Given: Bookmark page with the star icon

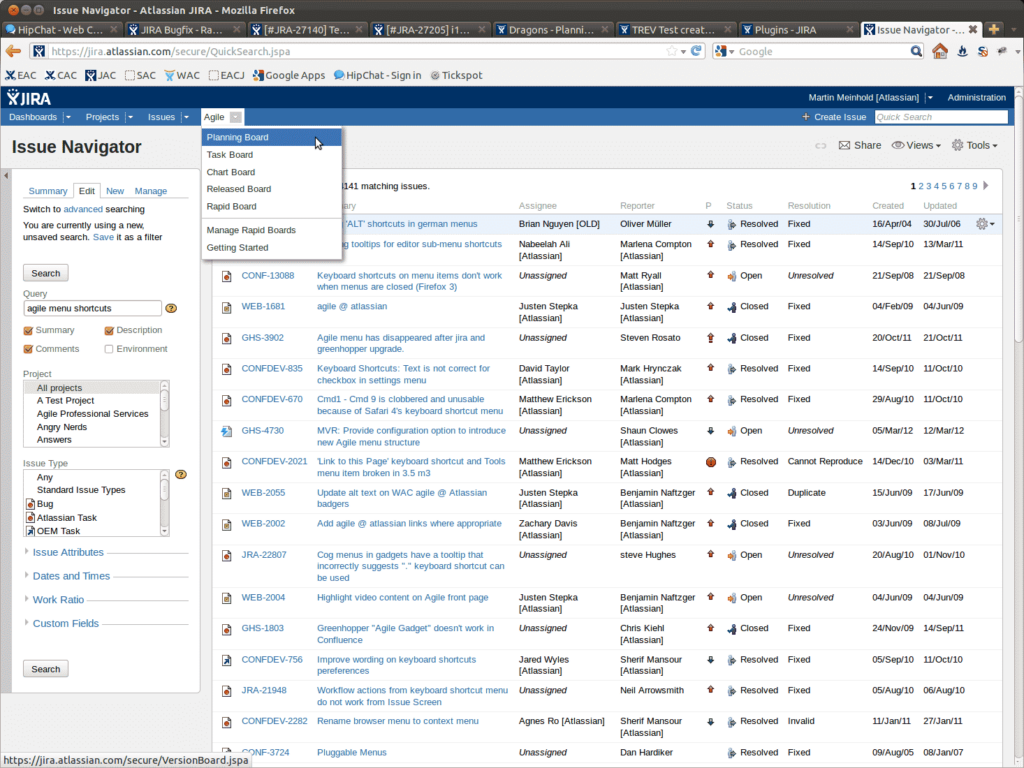Looking at the screenshot, I should (671, 51).
